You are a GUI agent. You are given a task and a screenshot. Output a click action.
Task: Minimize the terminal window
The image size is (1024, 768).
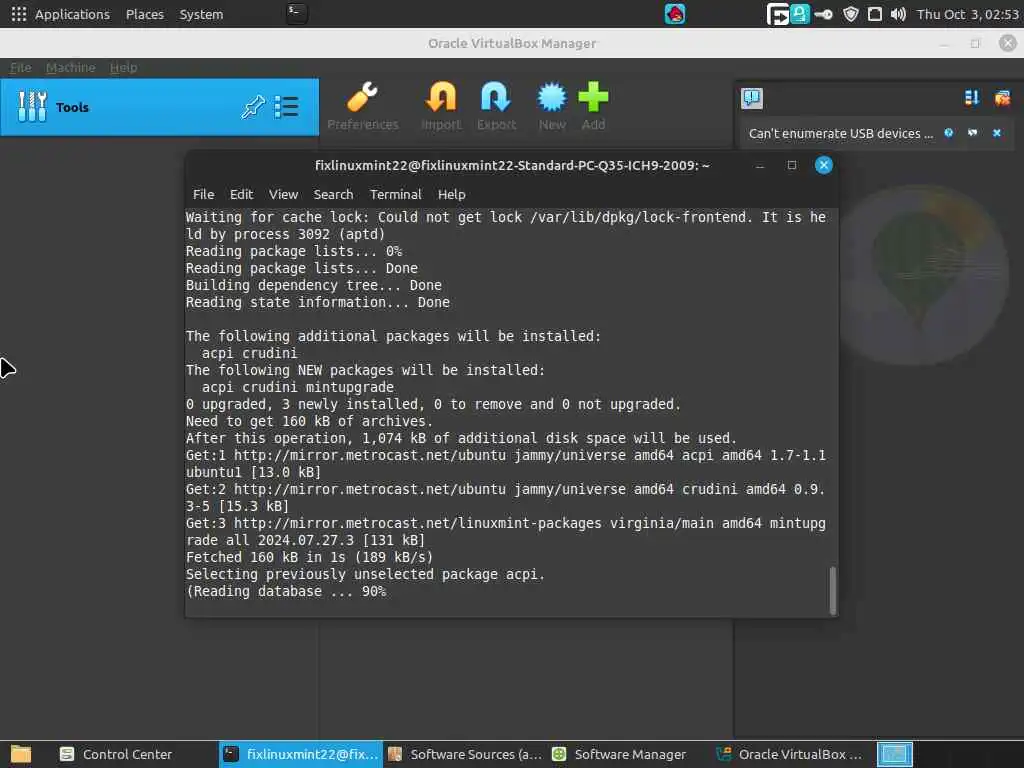760,165
